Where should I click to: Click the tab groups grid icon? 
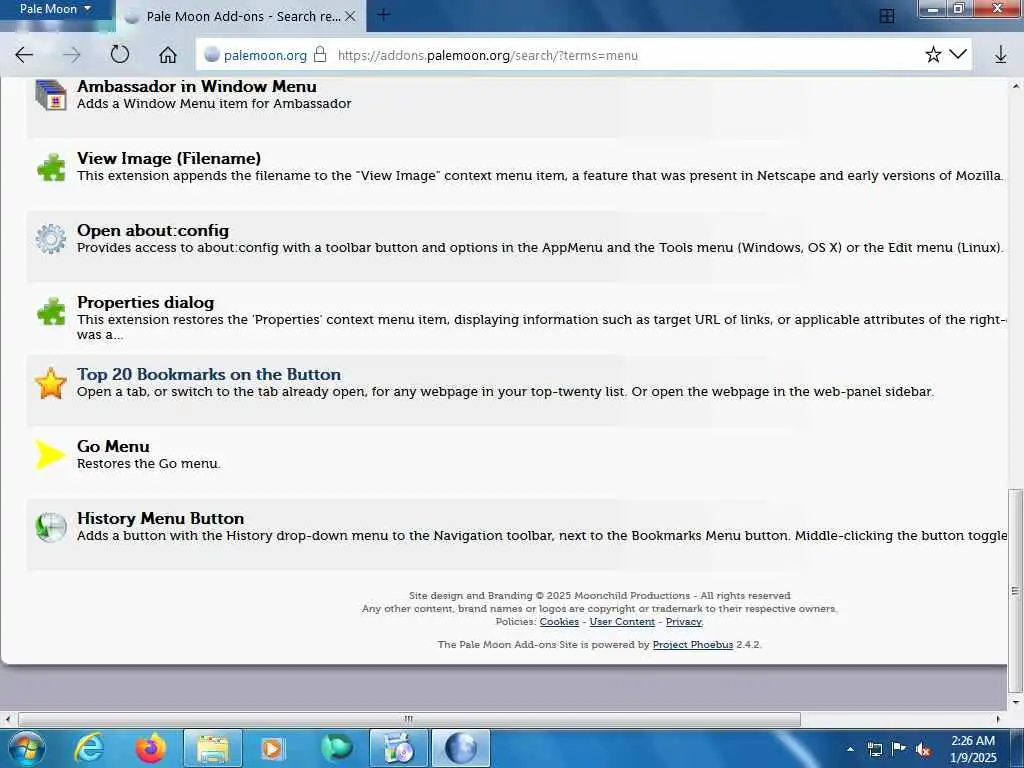(886, 16)
